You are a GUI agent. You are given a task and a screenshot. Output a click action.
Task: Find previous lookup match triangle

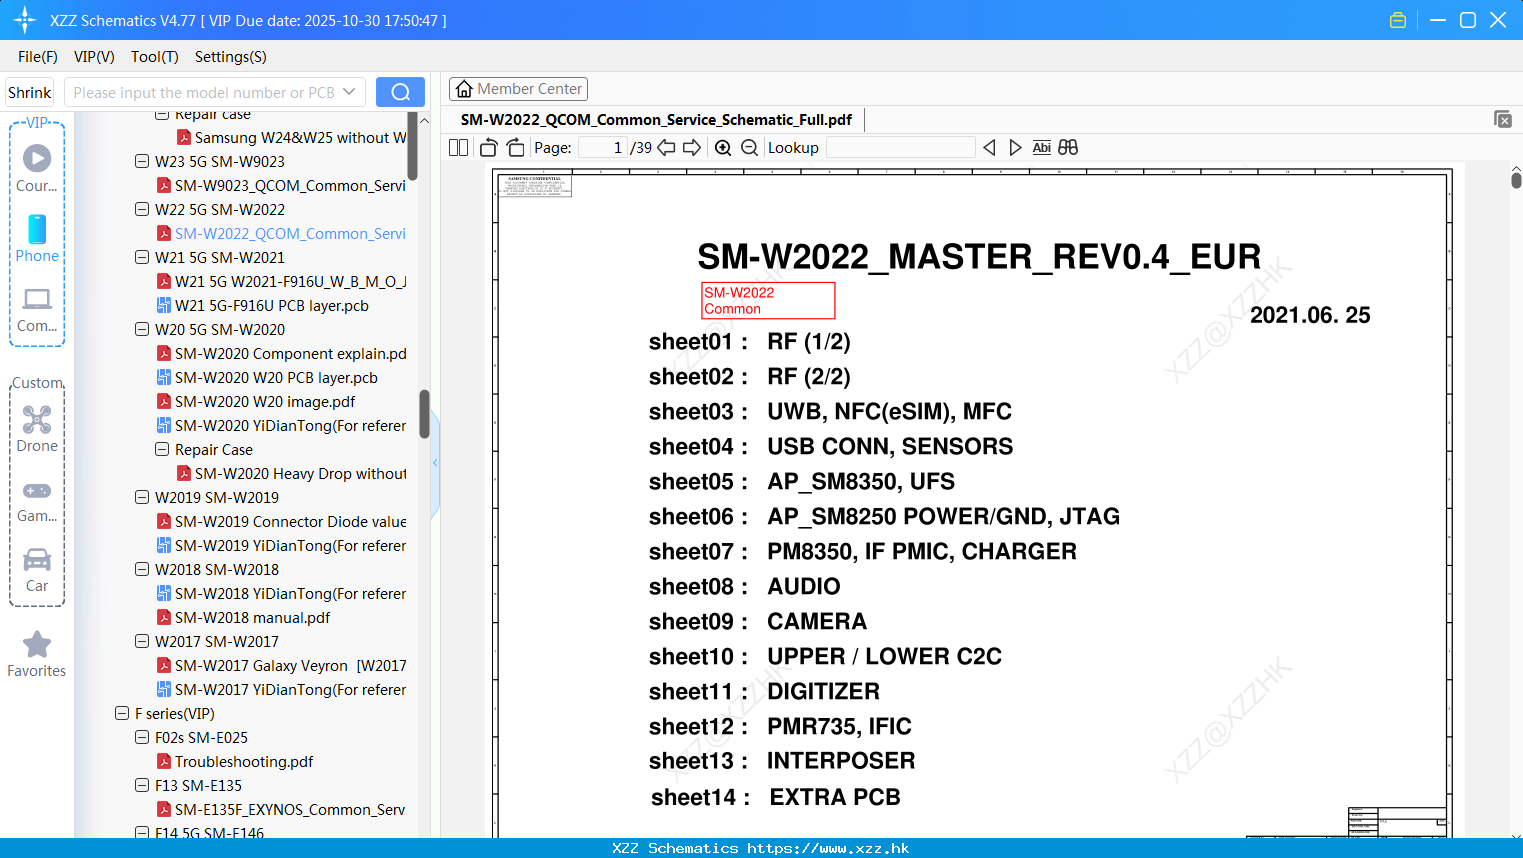989,147
